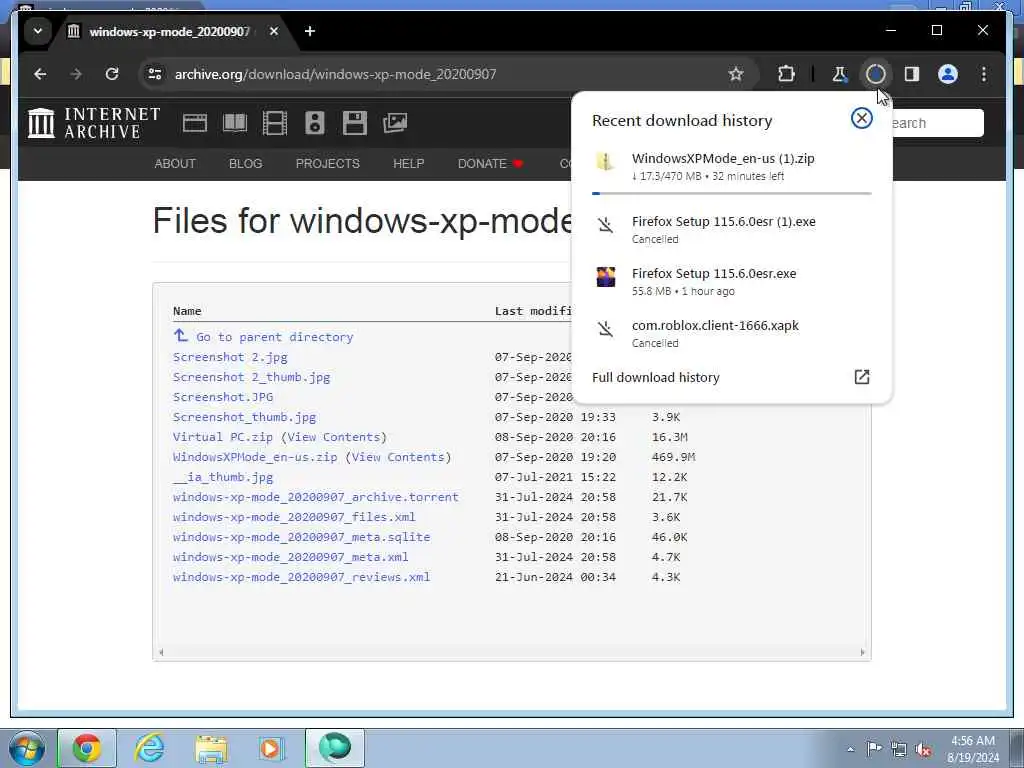Open Windows Explorer from taskbar
Image resolution: width=1024 pixels, height=768 pixels.
(x=211, y=748)
